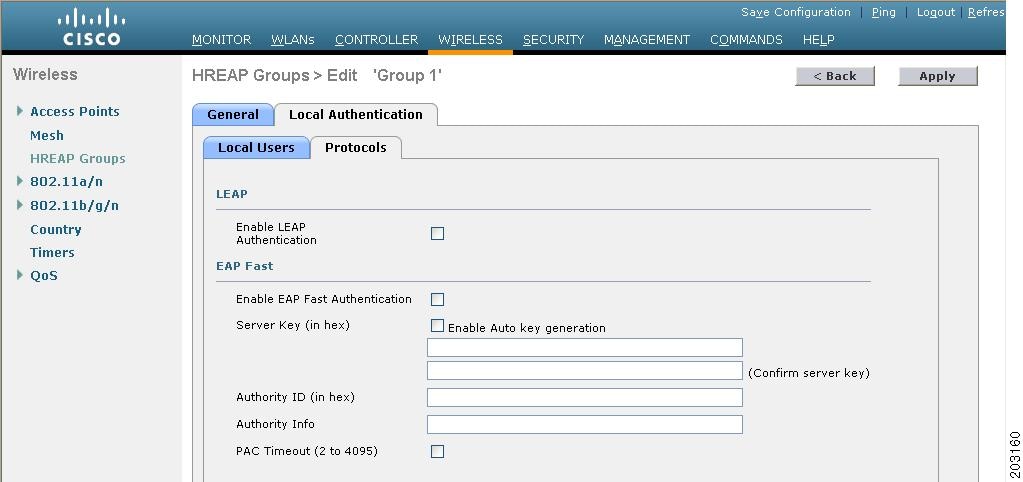Click the Back button
This screenshot has width=1023, height=482.
coord(834,76)
